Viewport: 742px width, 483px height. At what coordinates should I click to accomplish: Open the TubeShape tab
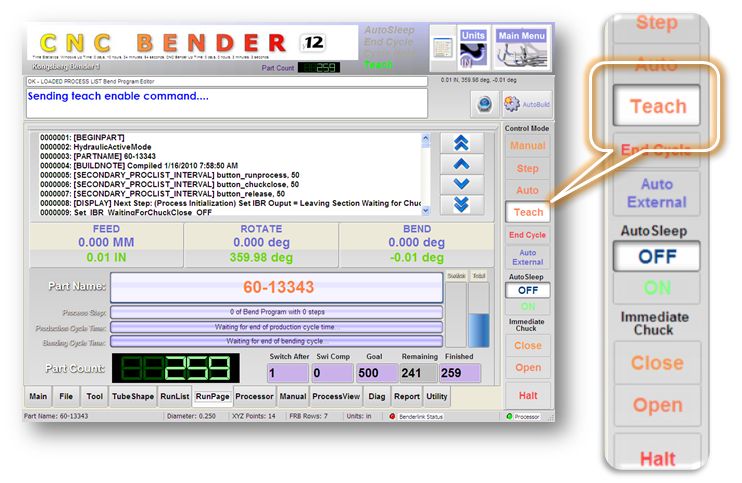pyautogui.click(x=131, y=397)
